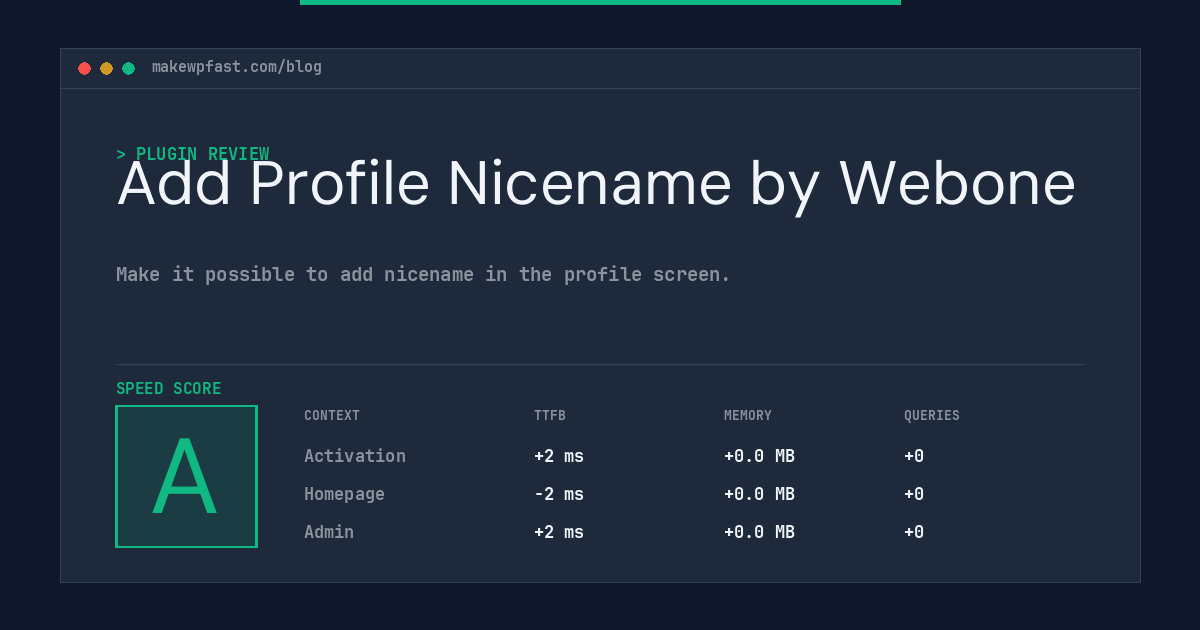Screen dimensions: 1200x630
Task: Click Homepage TTFB value -2 ms
Action: (559, 494)
